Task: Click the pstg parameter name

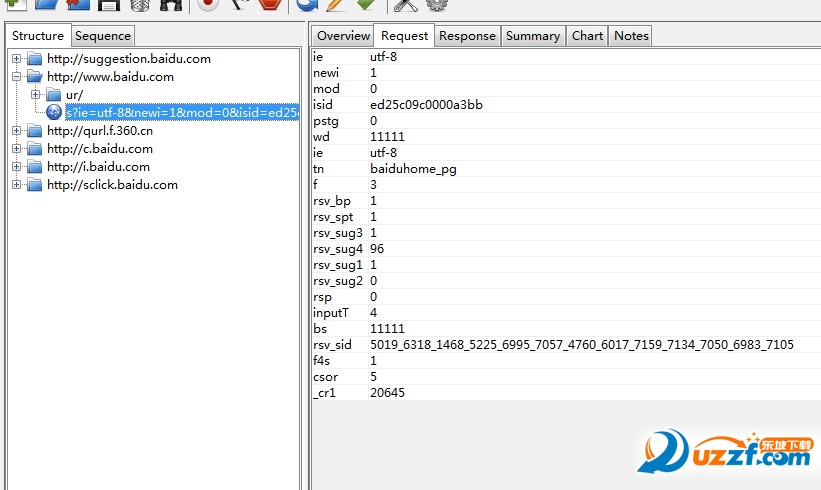Action: (326, 121)
